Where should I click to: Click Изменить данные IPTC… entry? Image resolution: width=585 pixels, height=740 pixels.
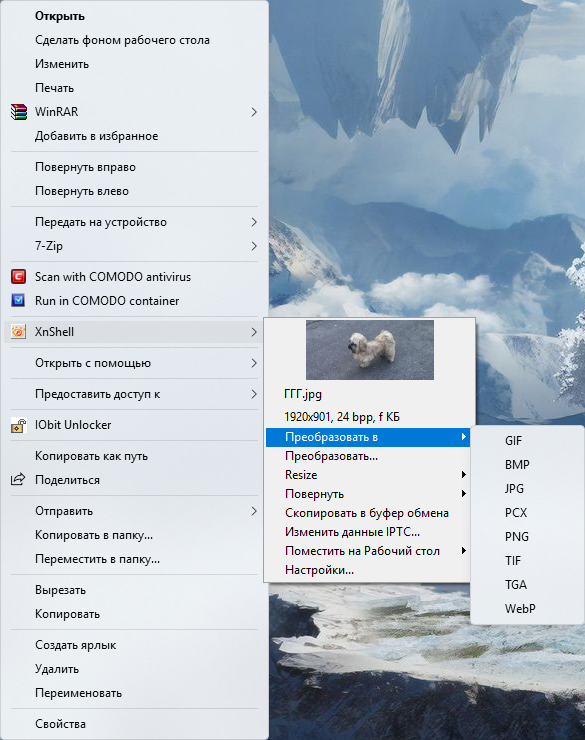[352, 532]
